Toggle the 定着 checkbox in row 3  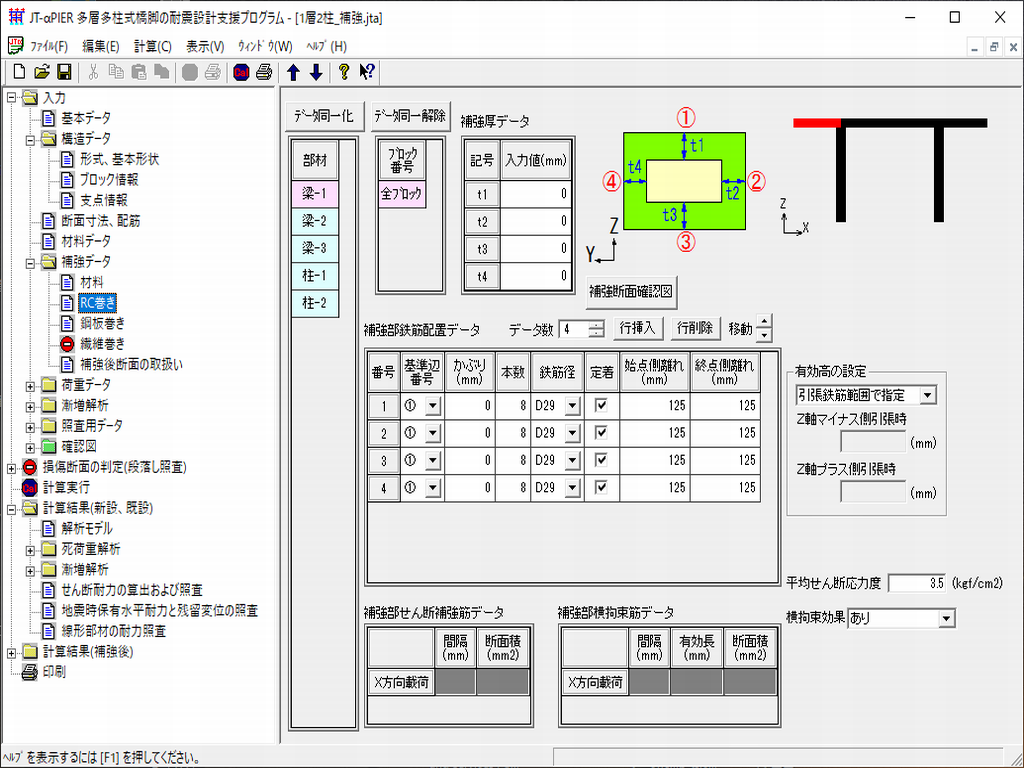(x=601, y=460)
